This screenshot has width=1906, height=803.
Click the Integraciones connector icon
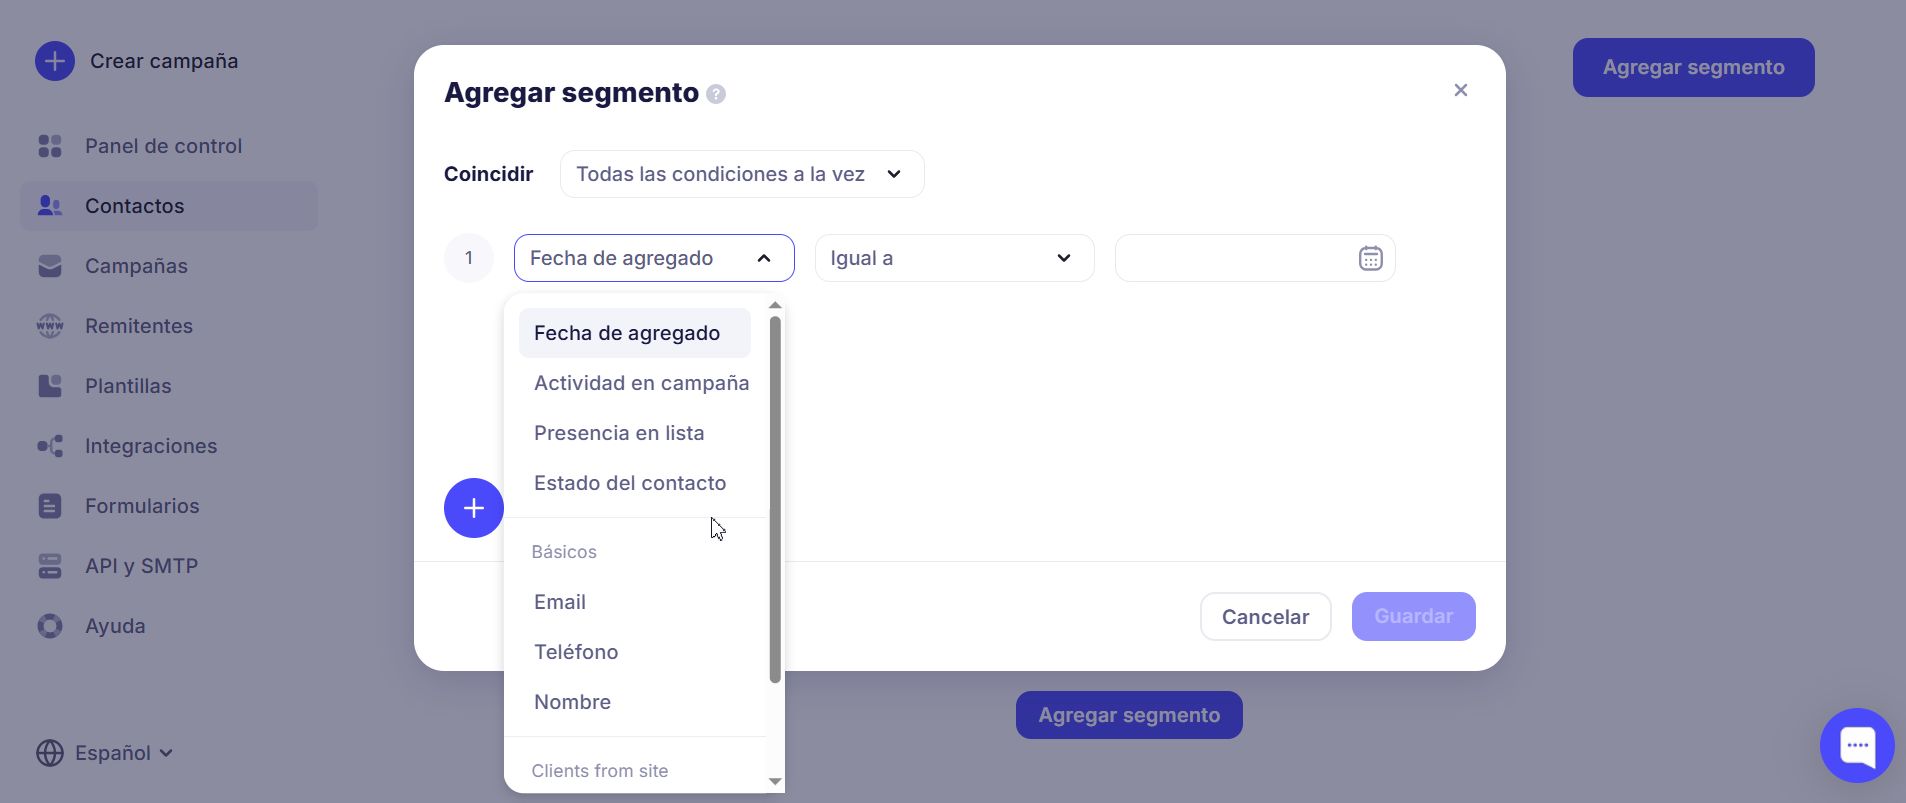[x=49, y=446]
